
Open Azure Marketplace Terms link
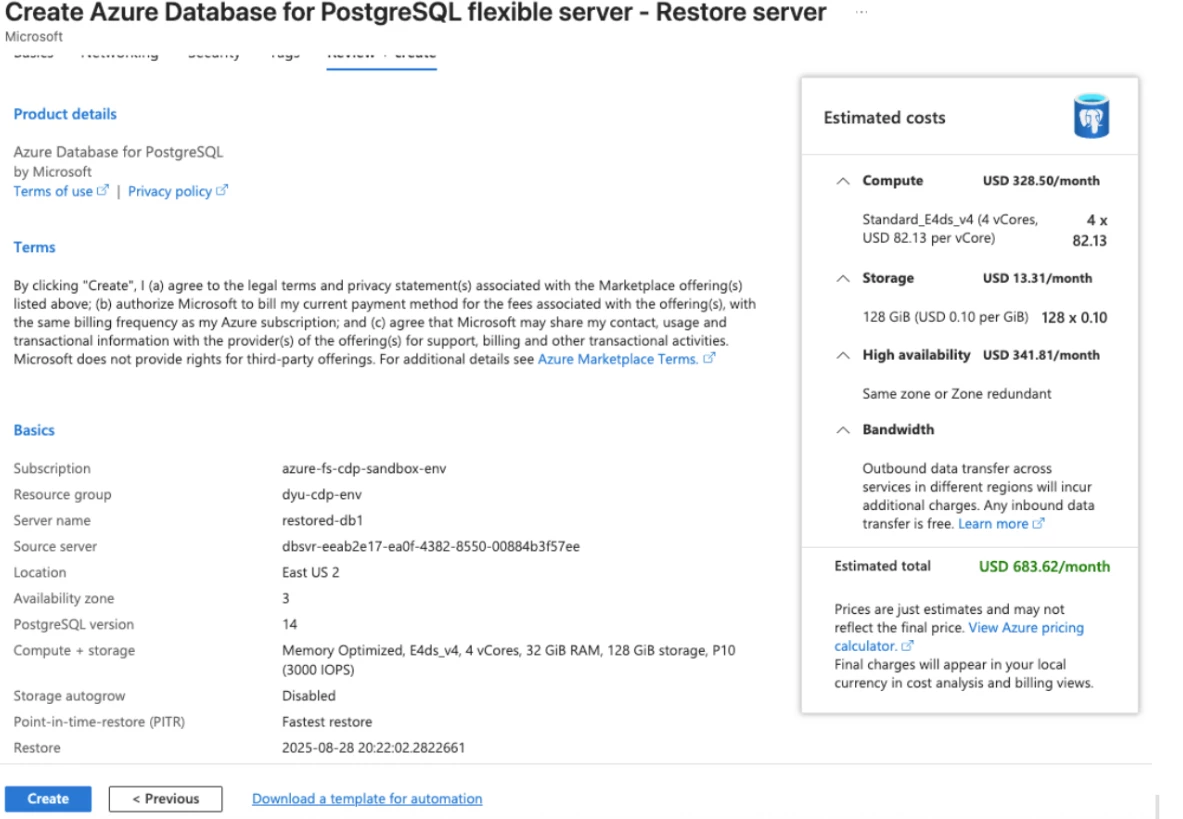(x=618, y=359)
